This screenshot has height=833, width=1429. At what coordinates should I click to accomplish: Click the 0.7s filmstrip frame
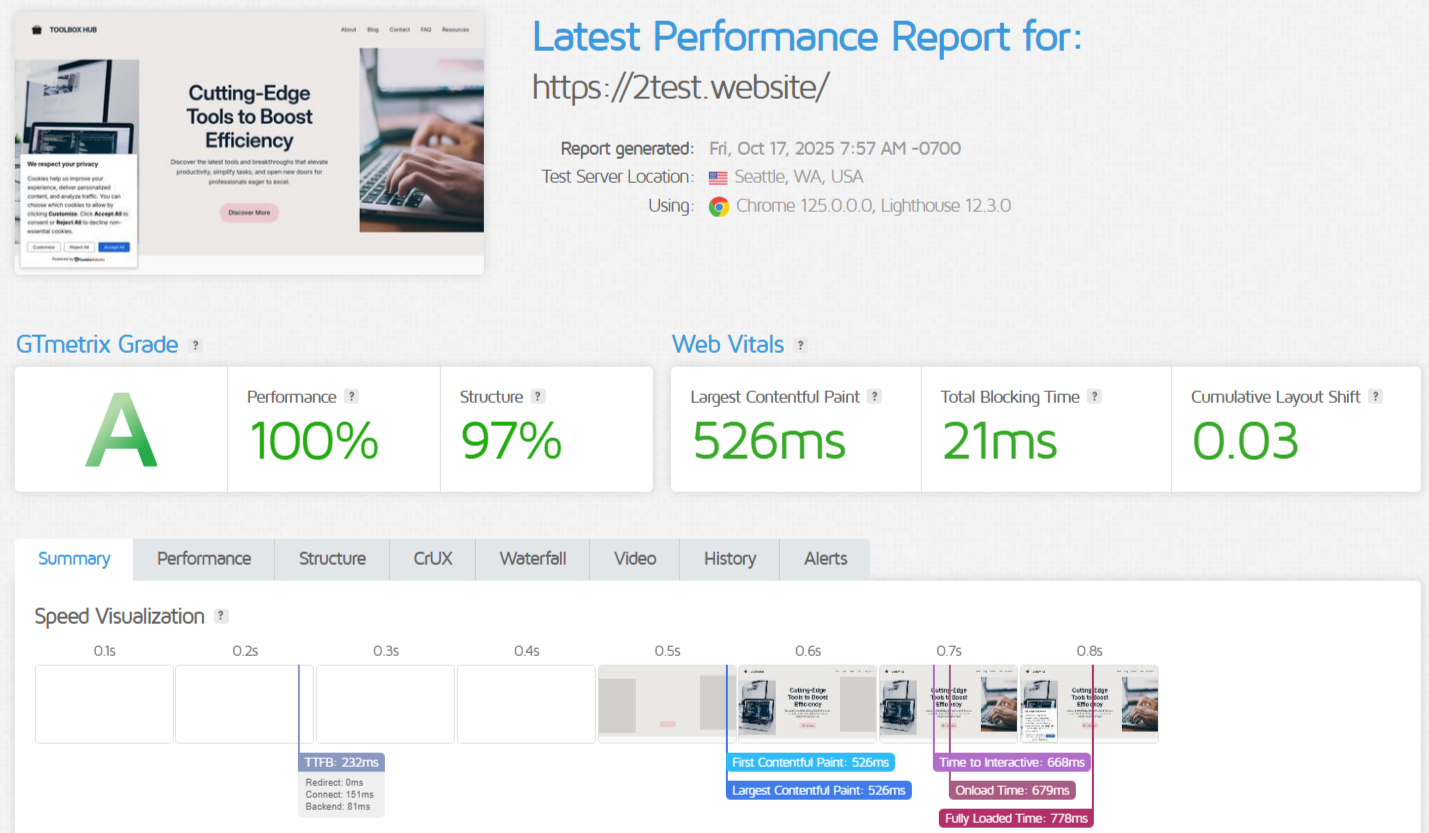click(x=948, y=704)
